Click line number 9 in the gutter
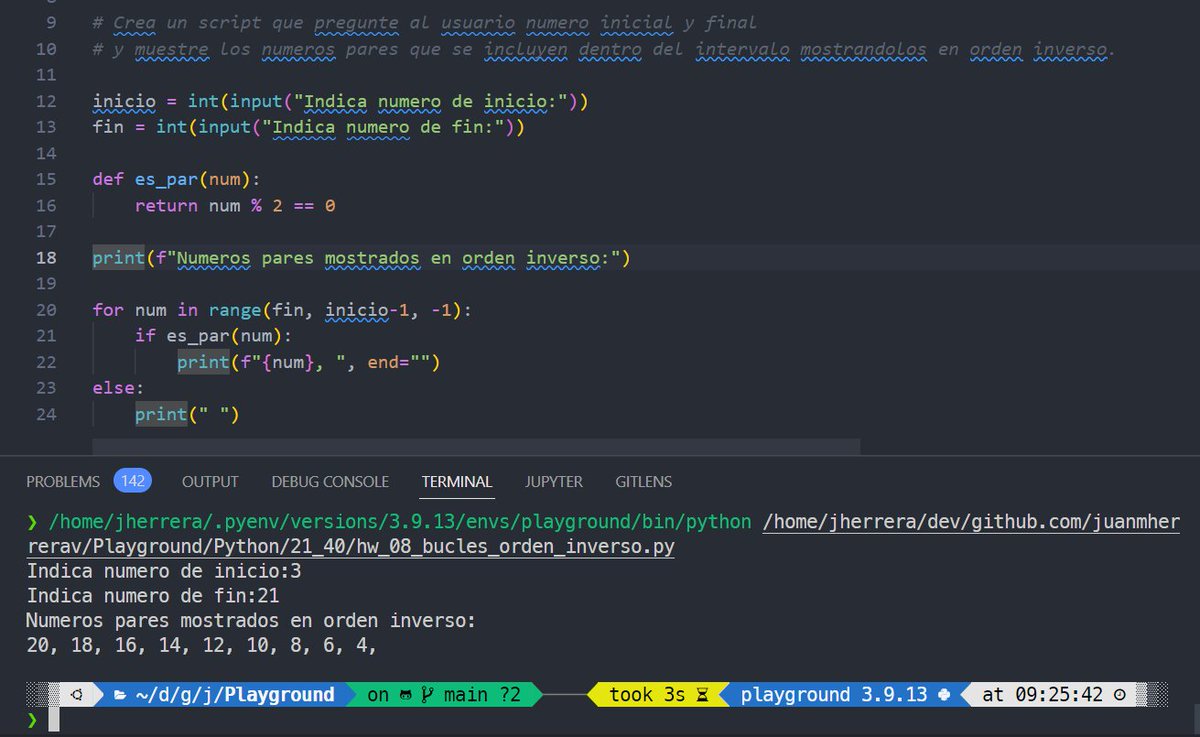This screenshot has width=1200, height=737. click(x=52, y=22)
